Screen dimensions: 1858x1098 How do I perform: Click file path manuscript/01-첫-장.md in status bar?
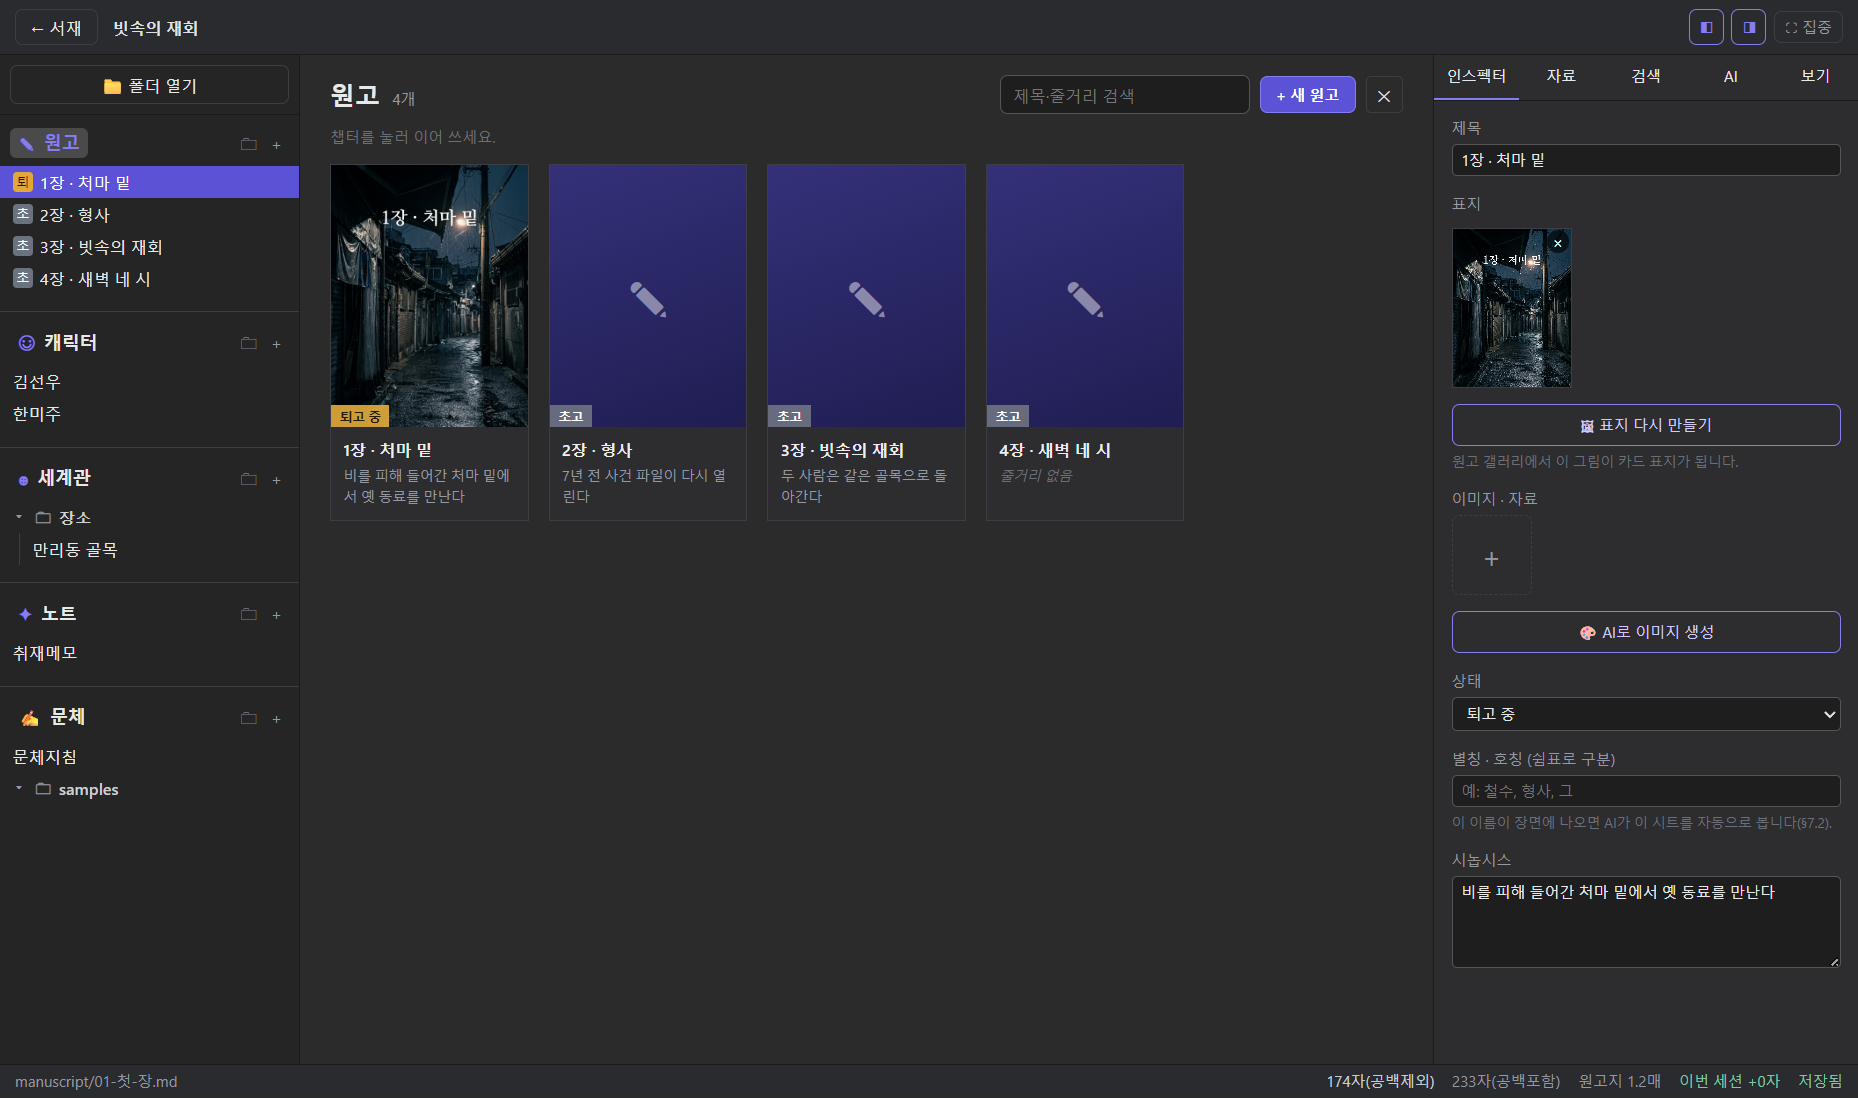(96, 1081)
